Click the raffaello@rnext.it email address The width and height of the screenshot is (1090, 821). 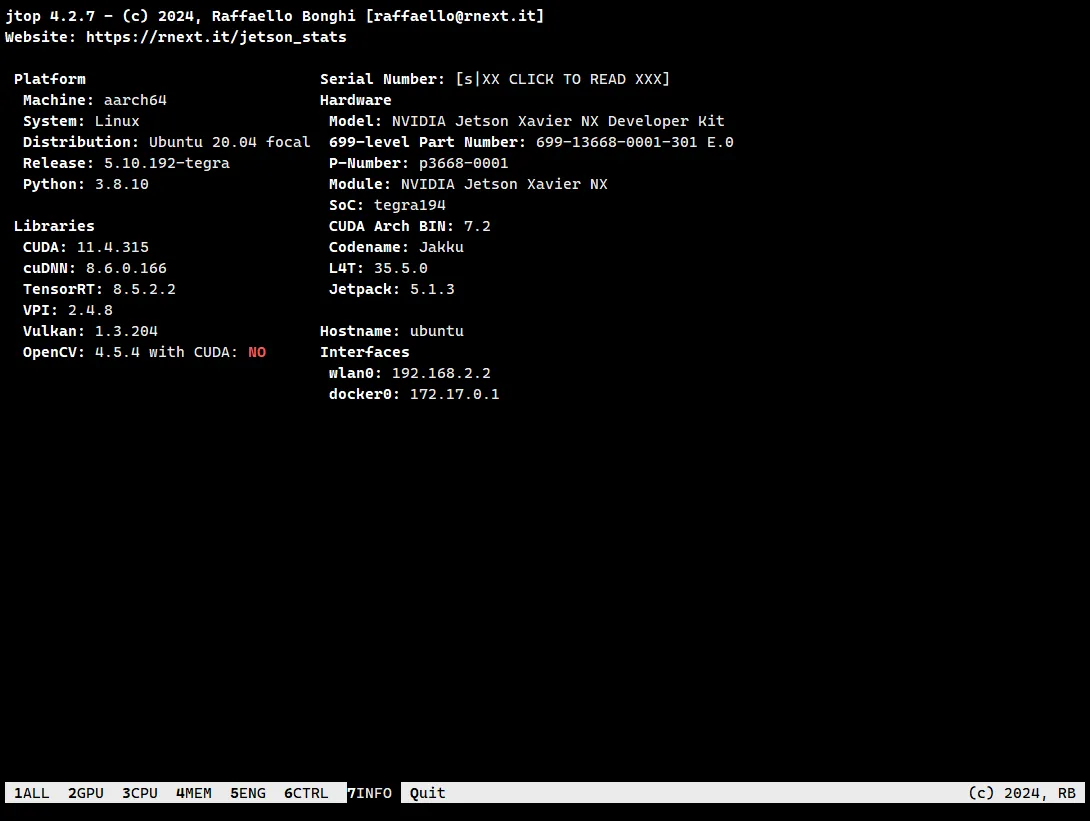455,16
